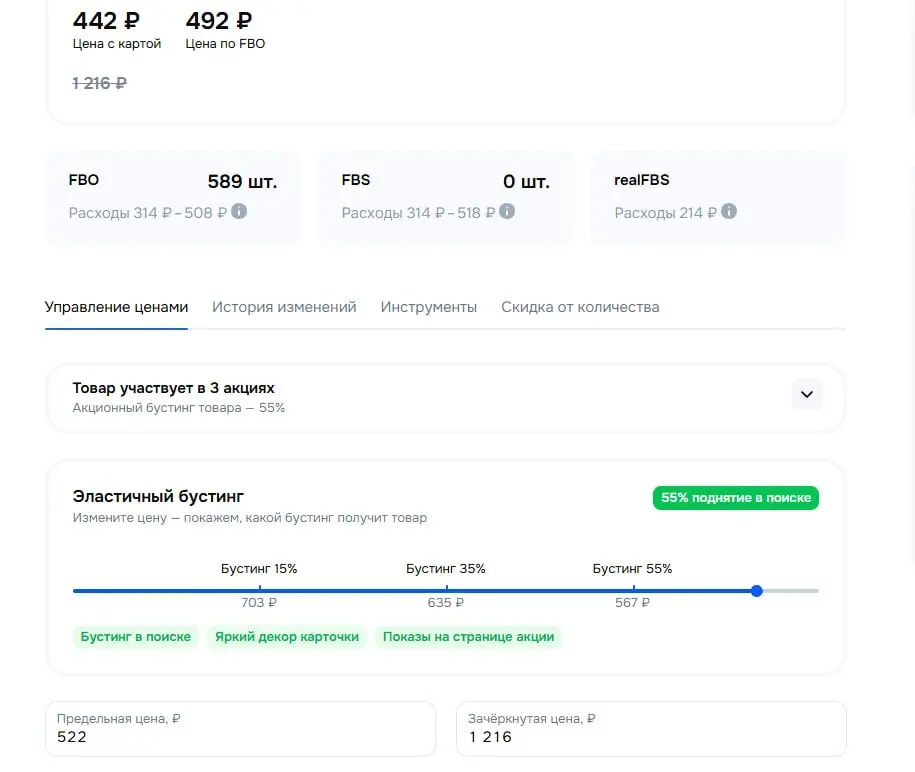Open the 'Управление ценами' tab

pos(116,307)
